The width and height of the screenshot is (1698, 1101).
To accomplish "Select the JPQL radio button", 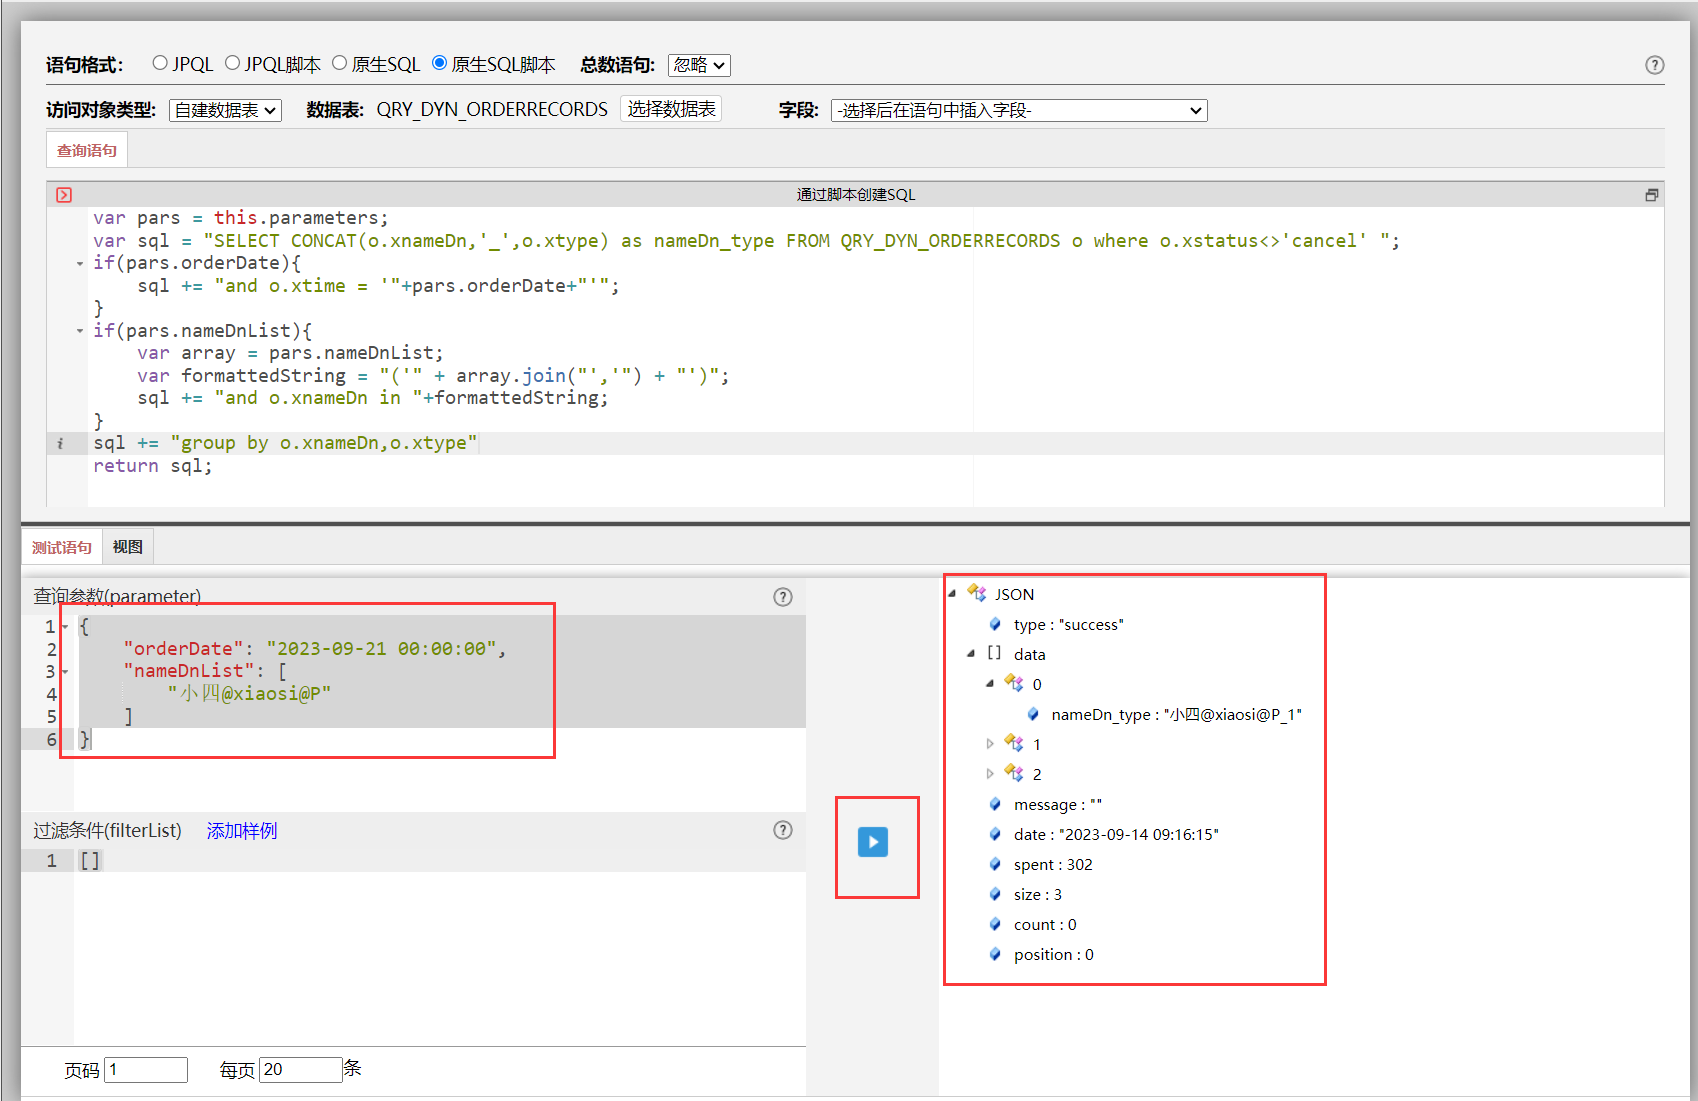I will click(160, 64).
